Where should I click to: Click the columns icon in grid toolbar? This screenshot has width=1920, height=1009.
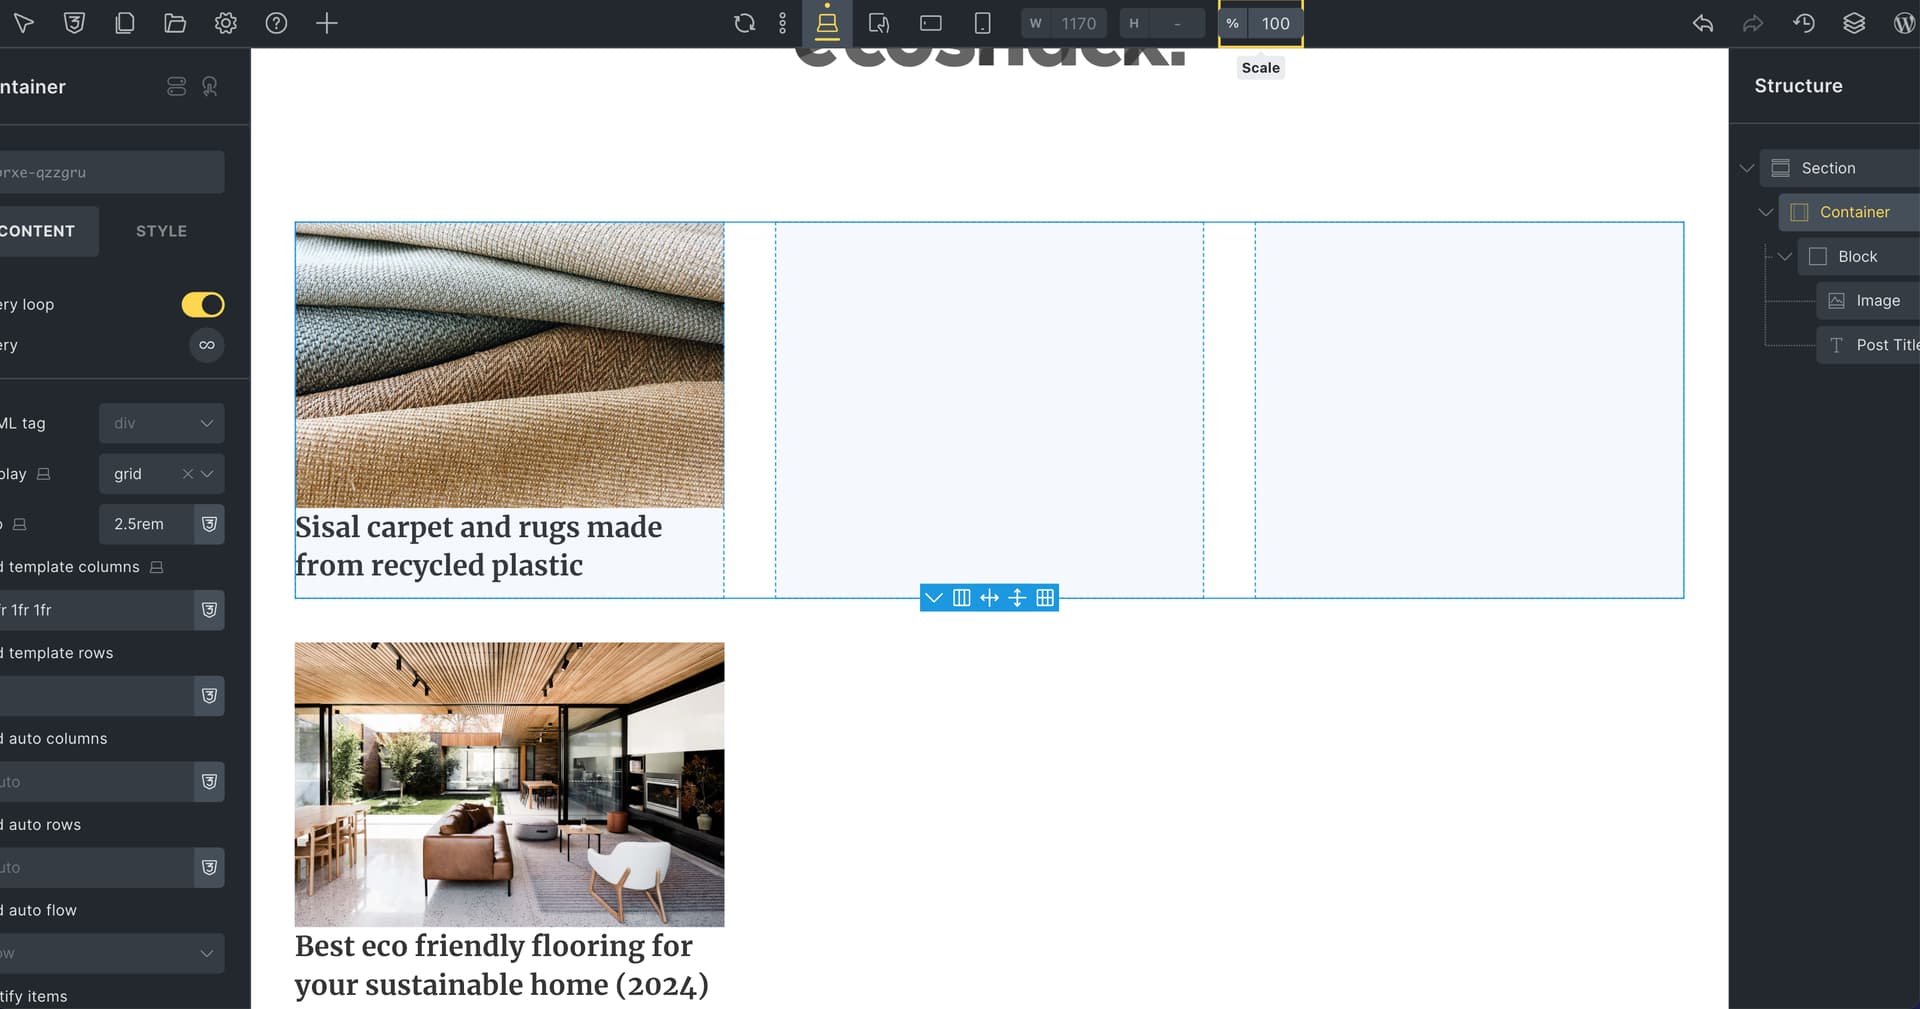962,598
